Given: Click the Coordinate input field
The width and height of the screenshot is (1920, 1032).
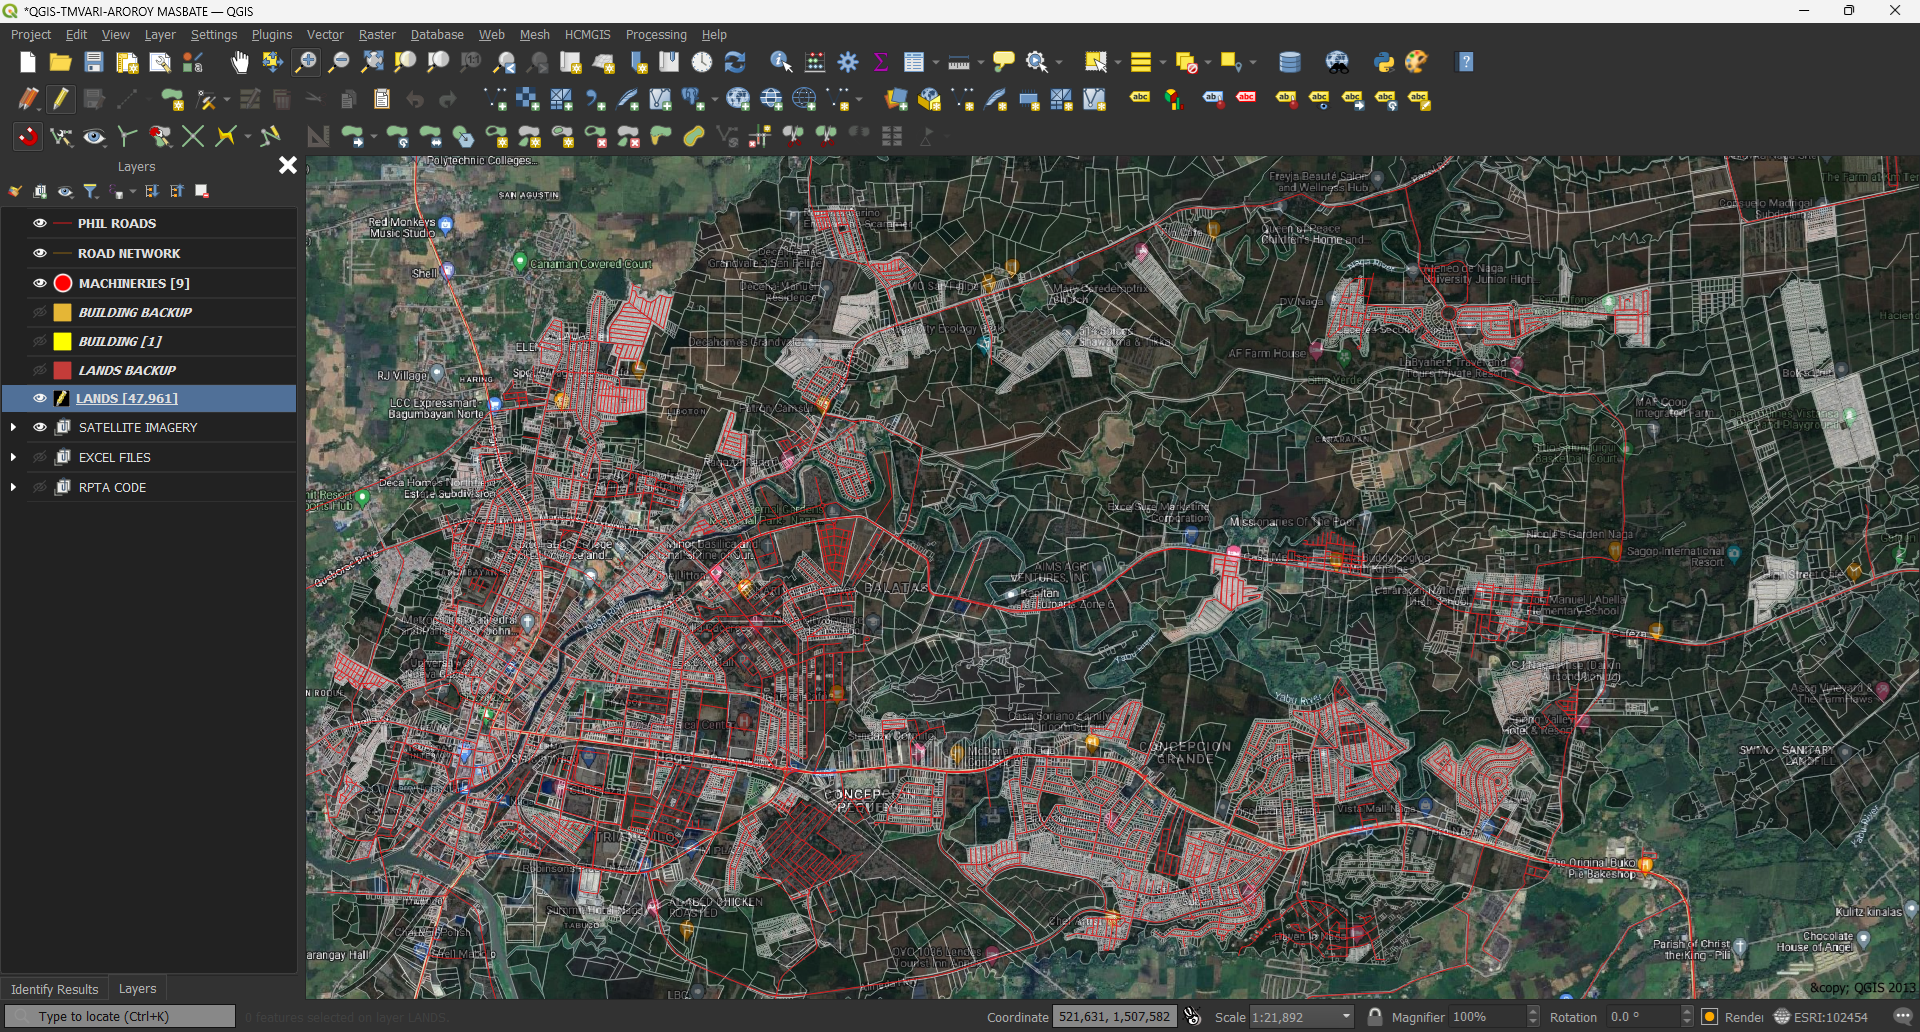Looking at the screenshot, I should point(1114,1017).
